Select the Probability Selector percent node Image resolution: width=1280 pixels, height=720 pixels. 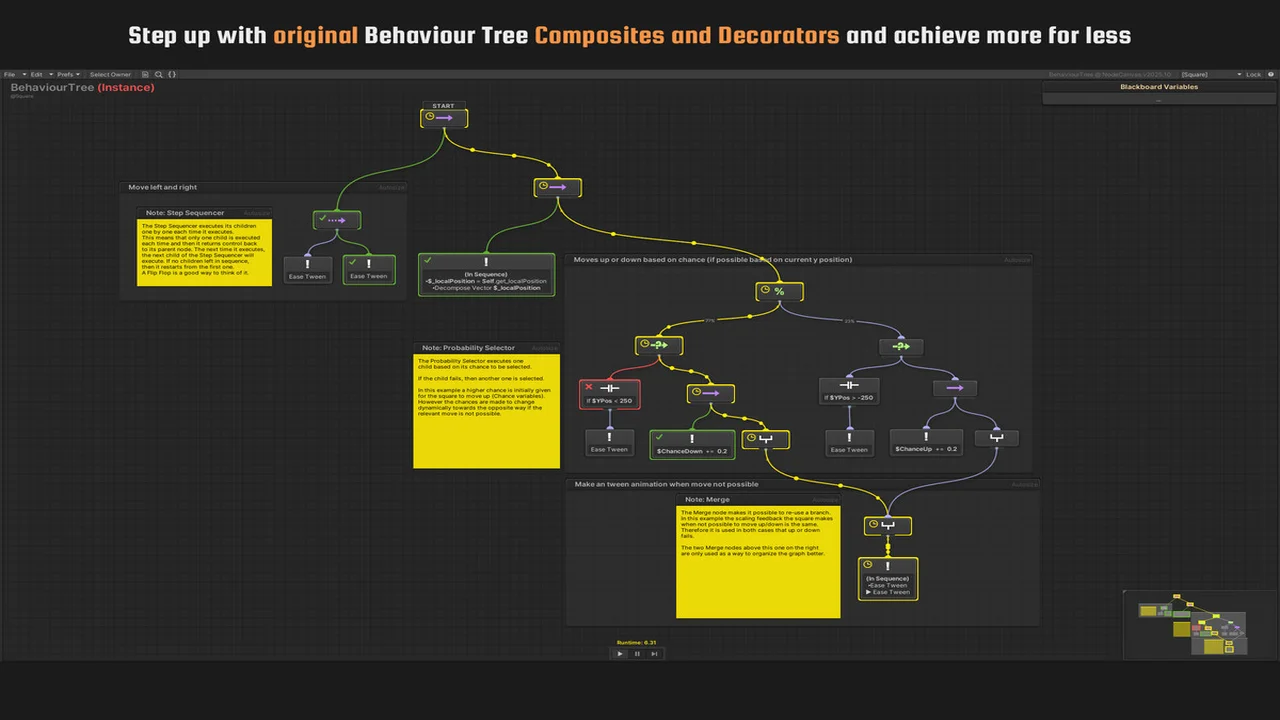(779, 292)
